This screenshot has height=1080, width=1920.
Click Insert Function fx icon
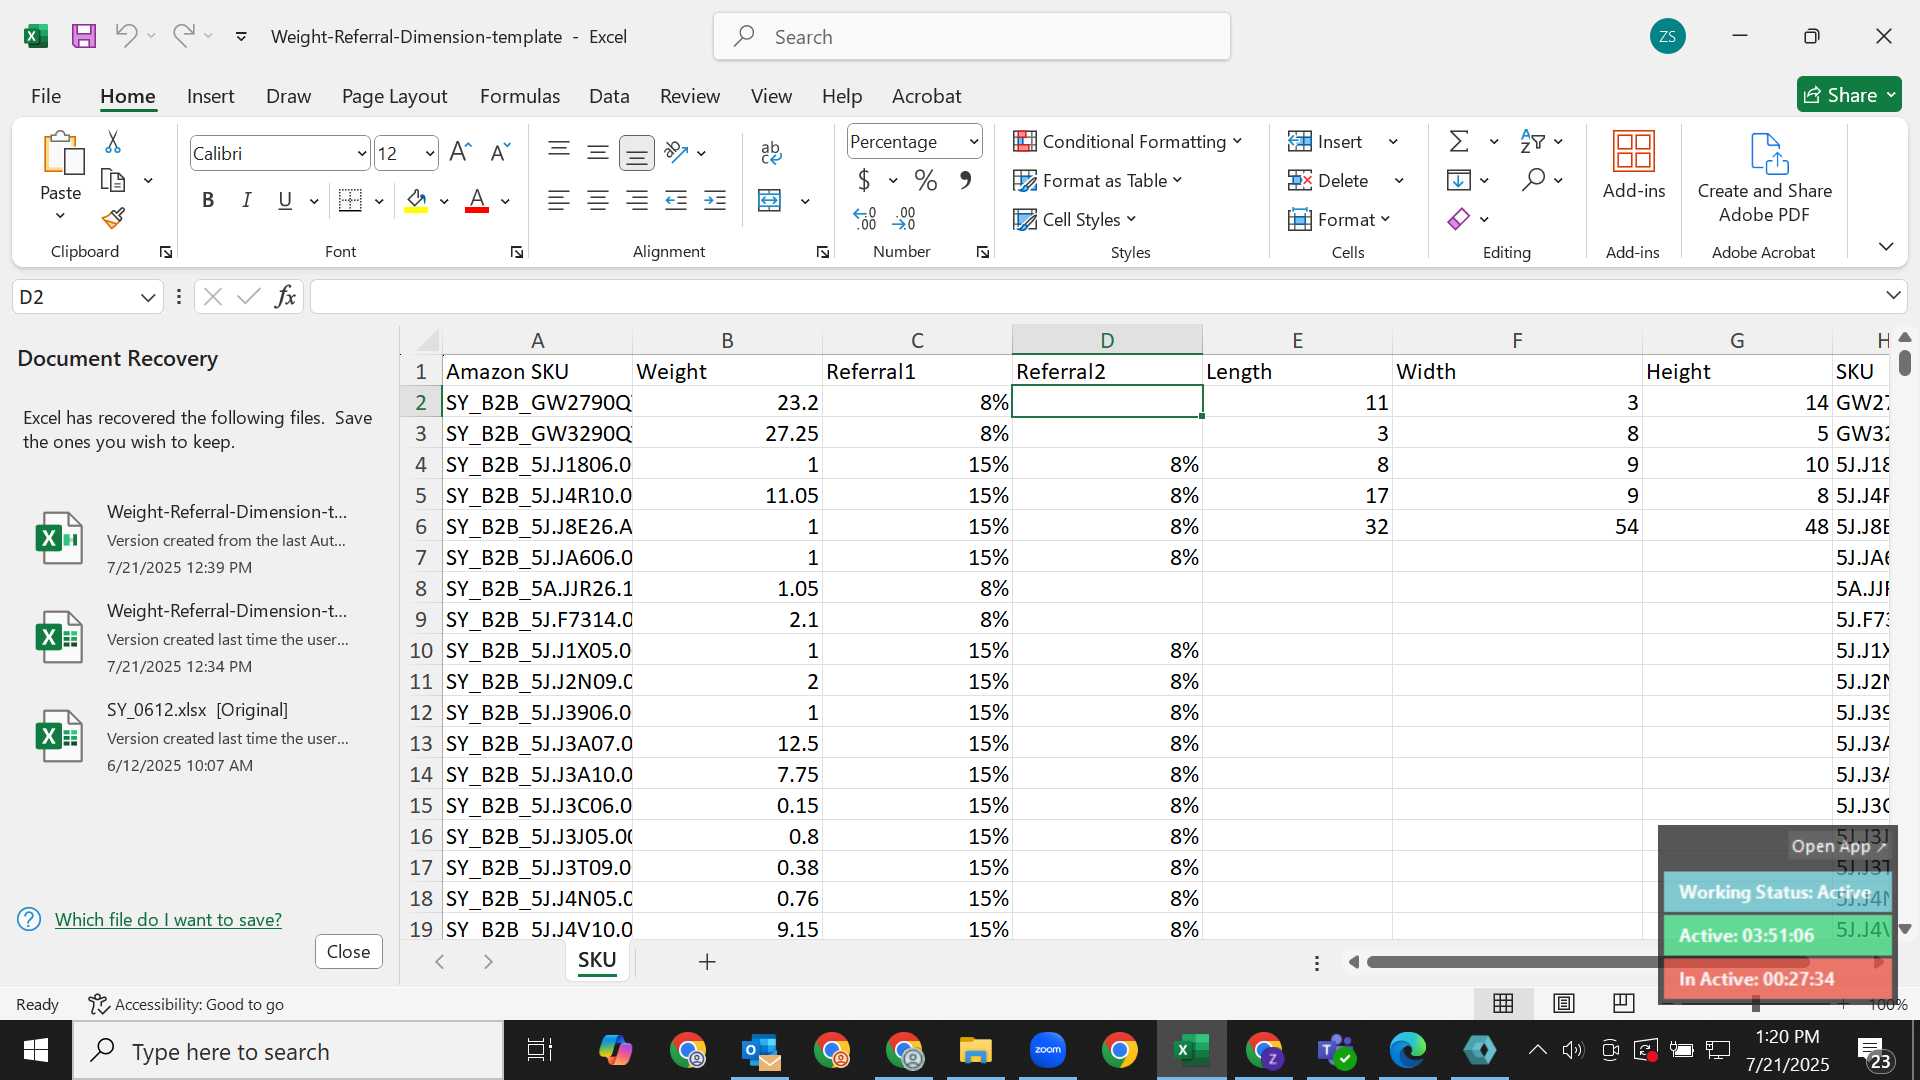pos(285,297)
